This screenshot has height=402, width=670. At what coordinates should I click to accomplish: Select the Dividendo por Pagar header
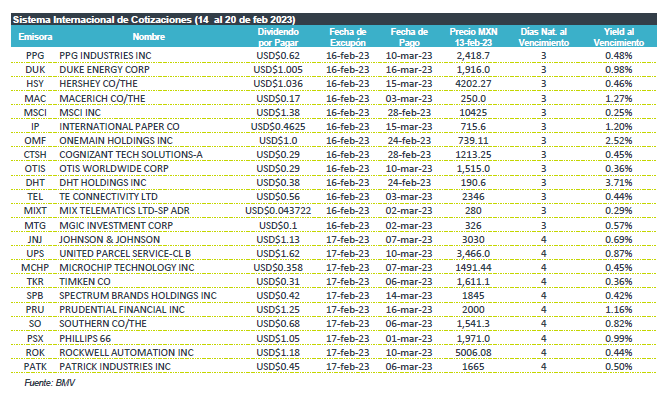click(278, 37)
